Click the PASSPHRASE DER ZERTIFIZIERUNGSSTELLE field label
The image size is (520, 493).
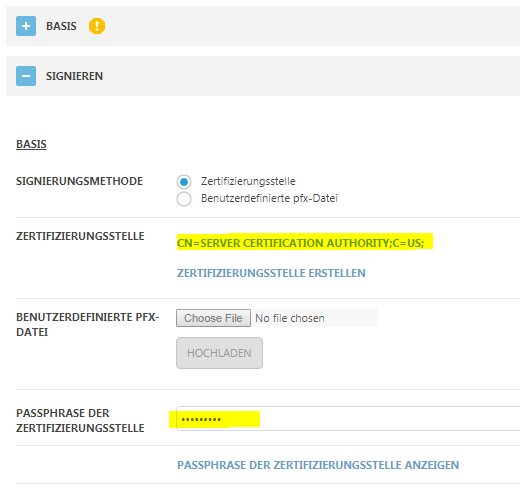[x=80, y=421]
